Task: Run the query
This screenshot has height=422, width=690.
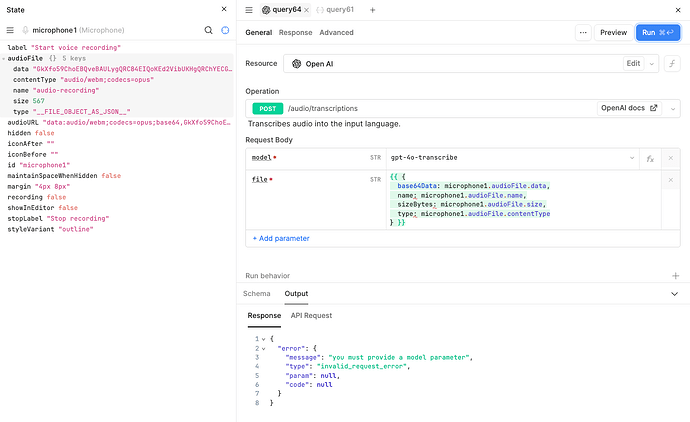Action: [x=658, y=33]
